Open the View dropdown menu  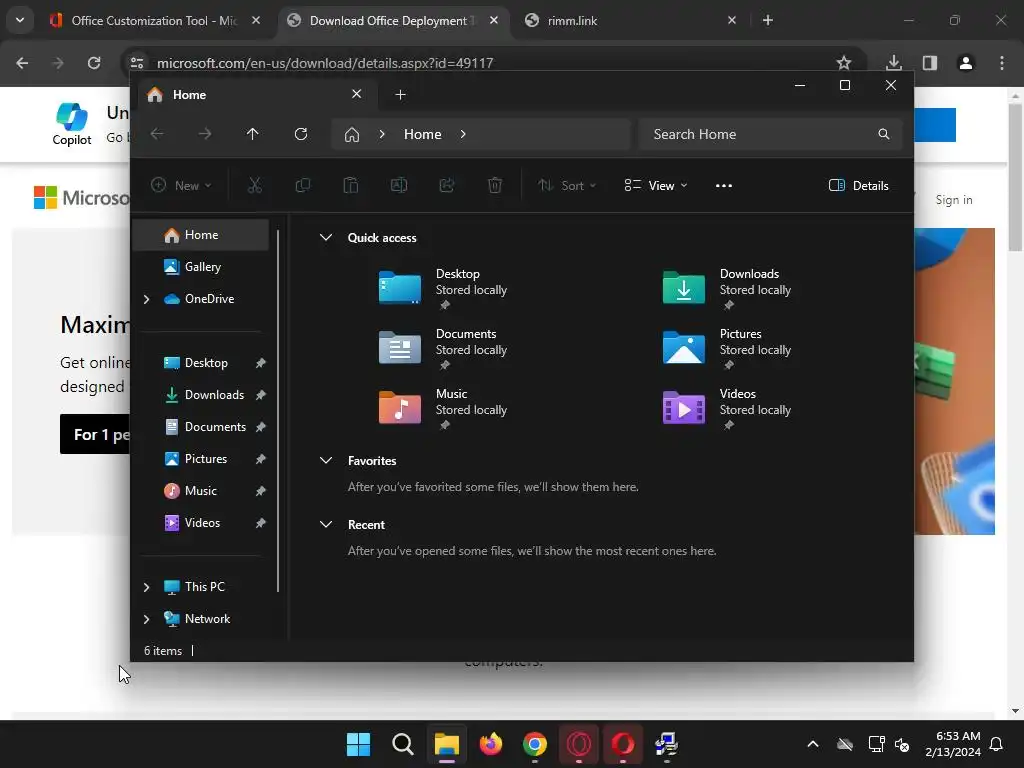pos(656,185)
